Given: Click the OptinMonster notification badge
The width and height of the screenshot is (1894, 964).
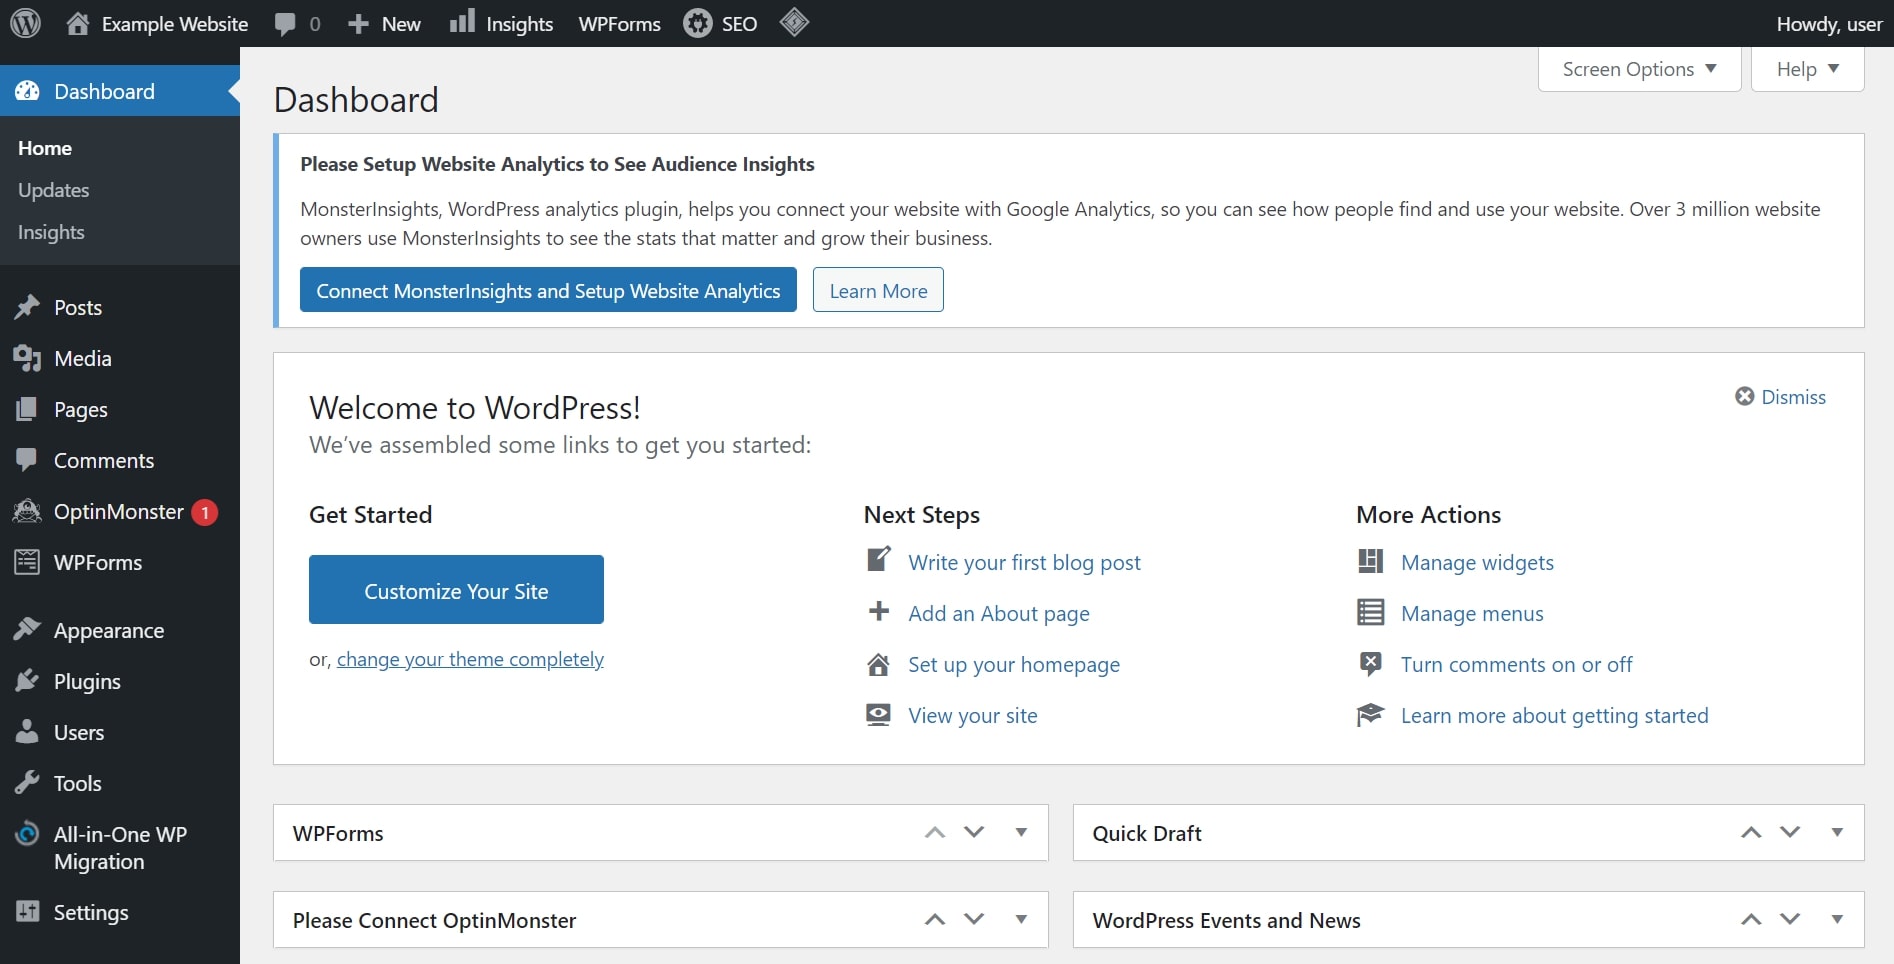Looking at the screenshot, I should (x=205, y=512).
